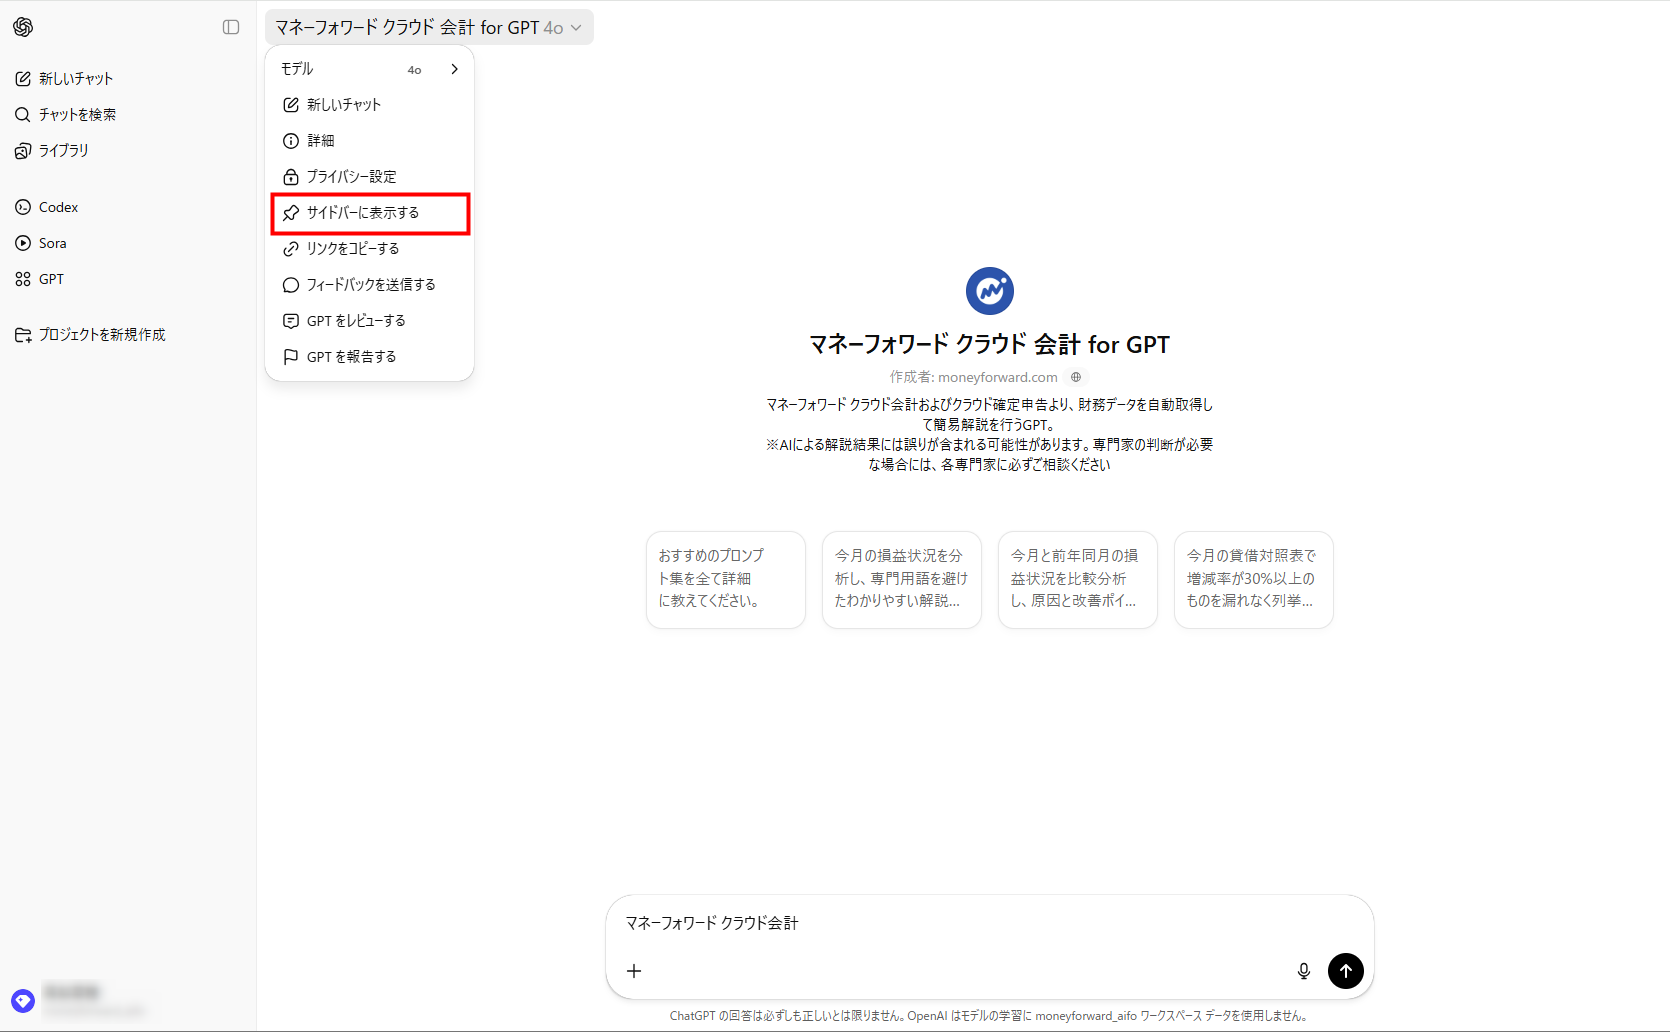This screenshot has height=1032, width=1670.
Task: Click the library icon beside ライブラリ
Action: click(x=23, y=150)
